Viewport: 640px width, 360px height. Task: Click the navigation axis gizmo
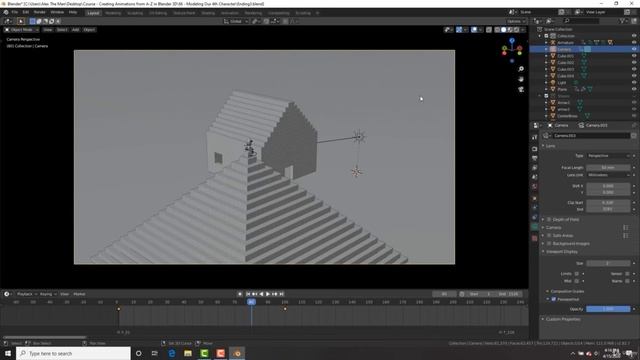pos(512,50)
